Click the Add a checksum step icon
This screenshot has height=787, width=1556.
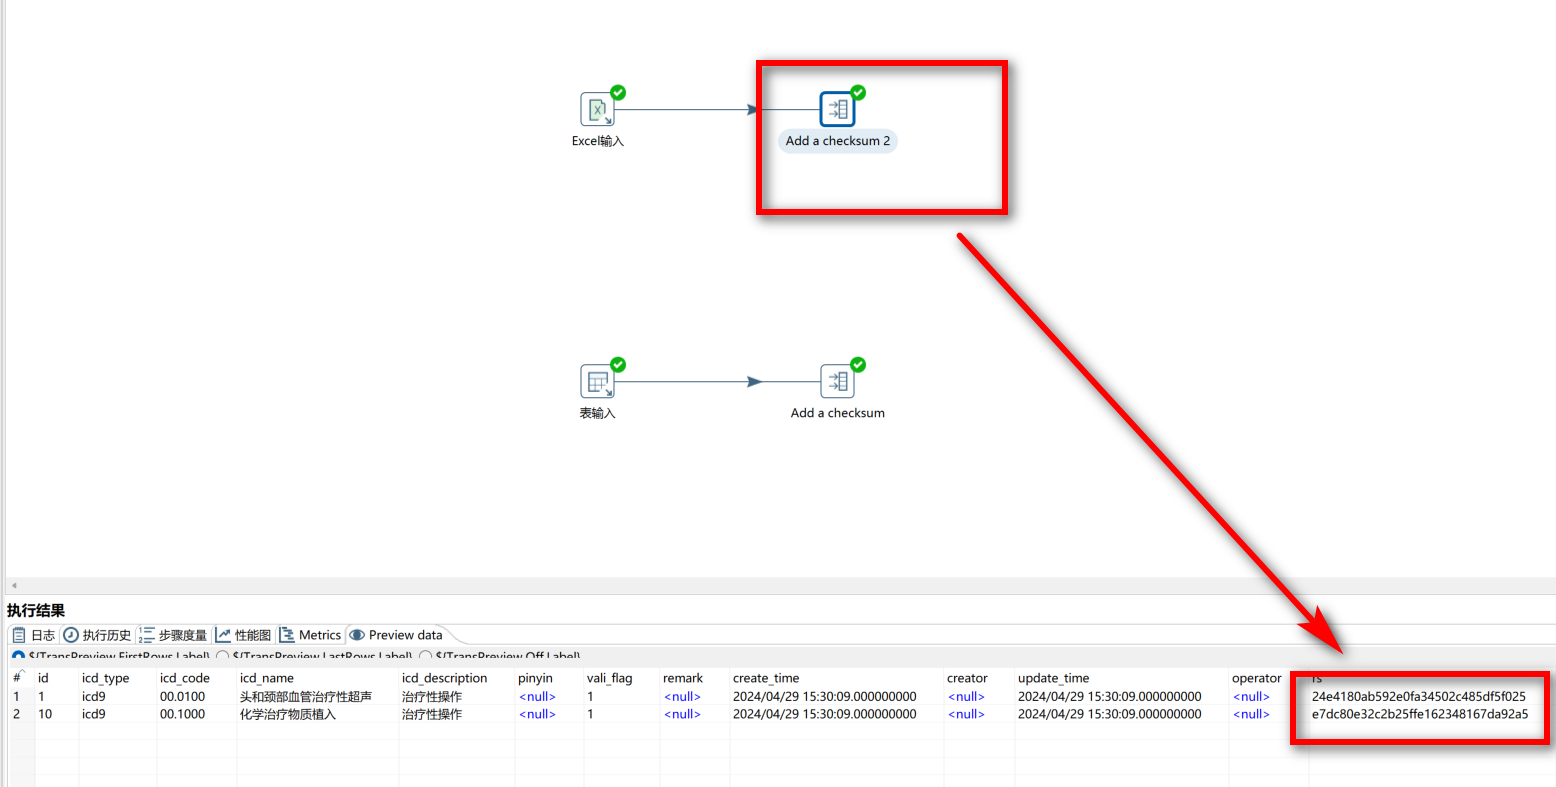click(x=837, y=380)
